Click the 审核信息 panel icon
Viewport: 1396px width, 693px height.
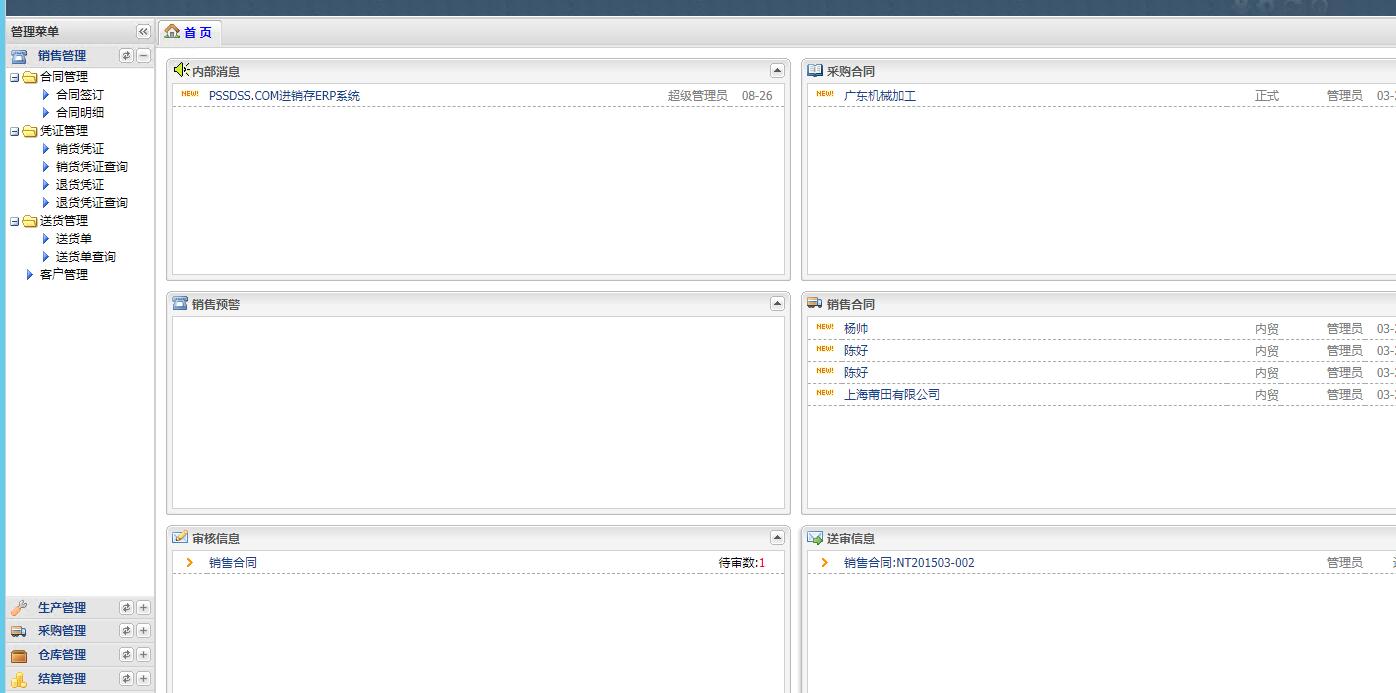coord(180,538)
